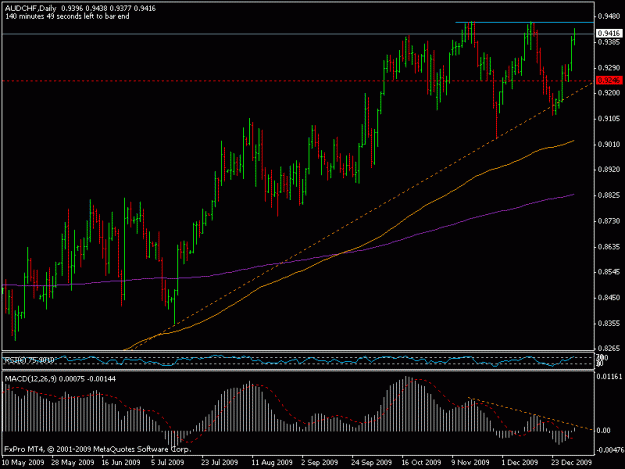Screen dimensions: 625x469
Task: Click the 0.8825 price axis value
Action: [x=609, y=195]
